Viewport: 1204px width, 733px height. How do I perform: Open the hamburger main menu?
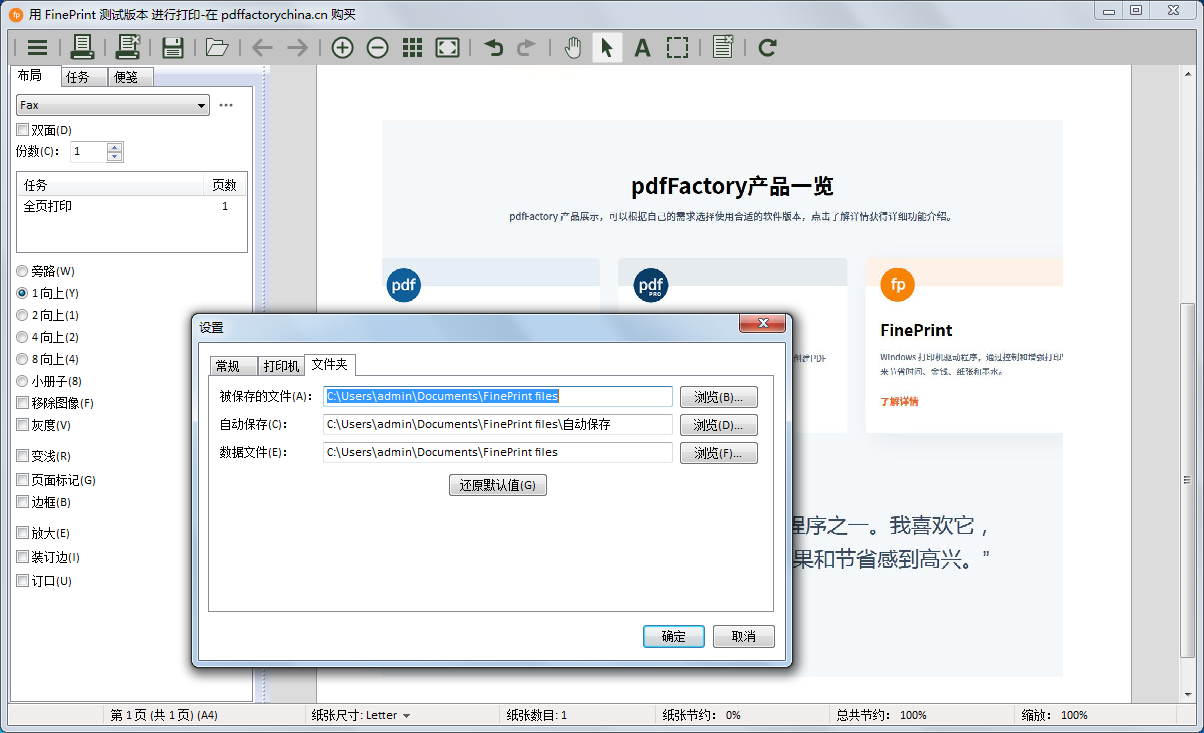pyautogui.click(x=37, y=47)
